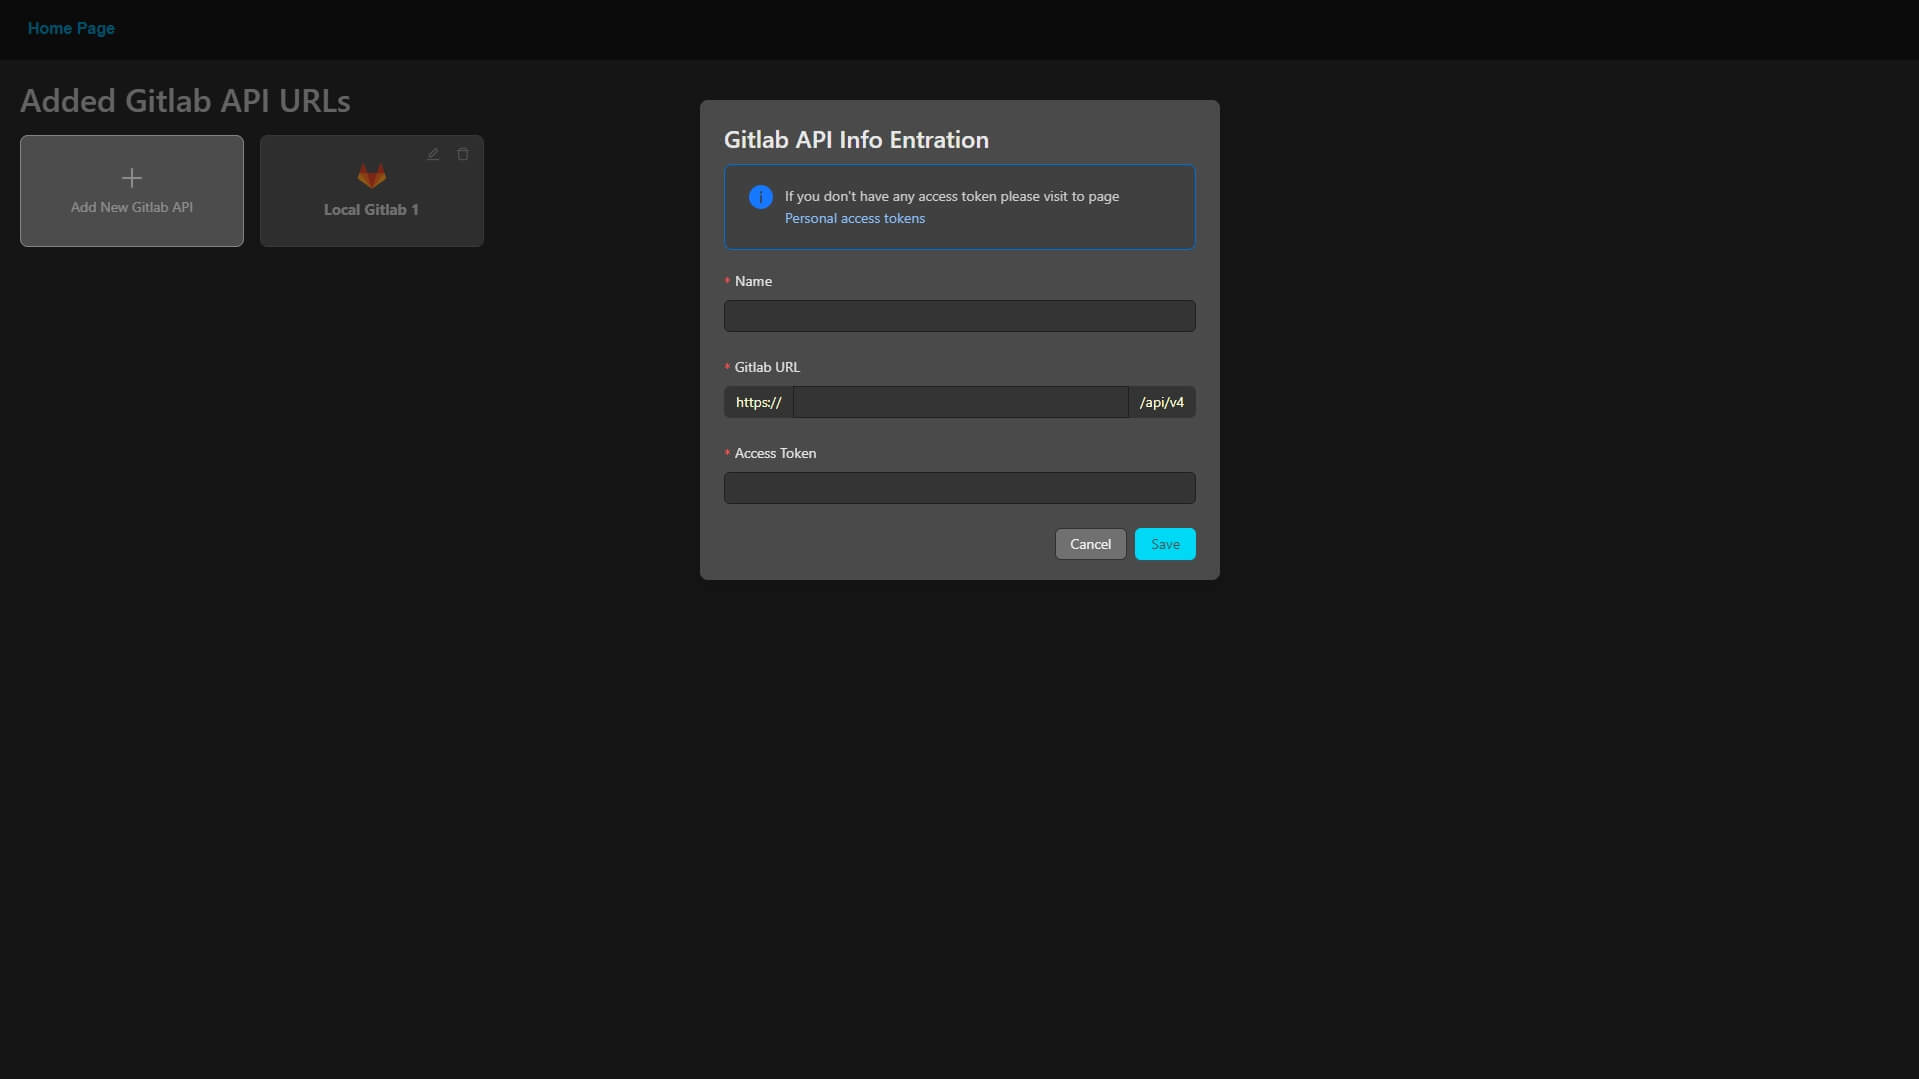This screenshot has width=1919, height=1079.
Task: Save the Gitlab API info
Action: coord(1165,544)
